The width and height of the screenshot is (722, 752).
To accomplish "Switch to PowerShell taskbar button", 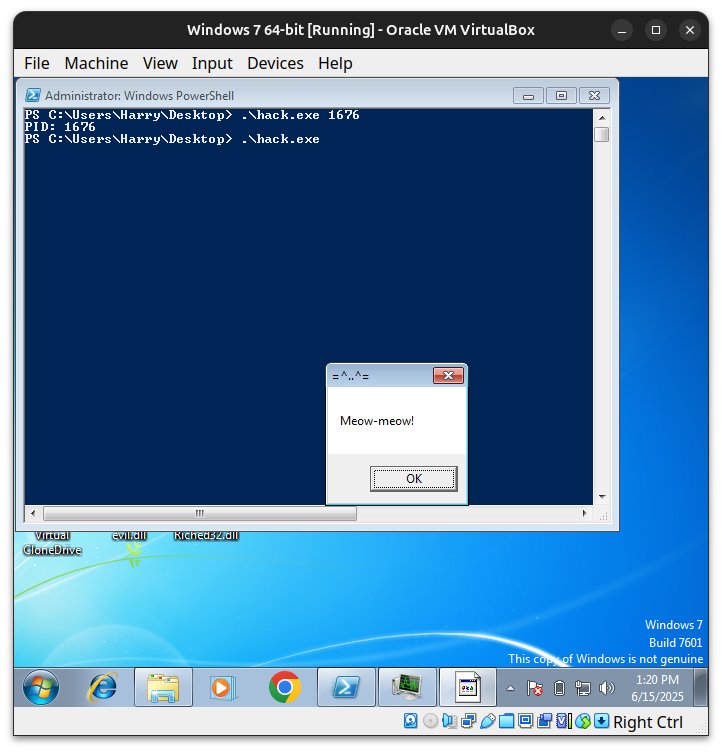I will (346, 687).
